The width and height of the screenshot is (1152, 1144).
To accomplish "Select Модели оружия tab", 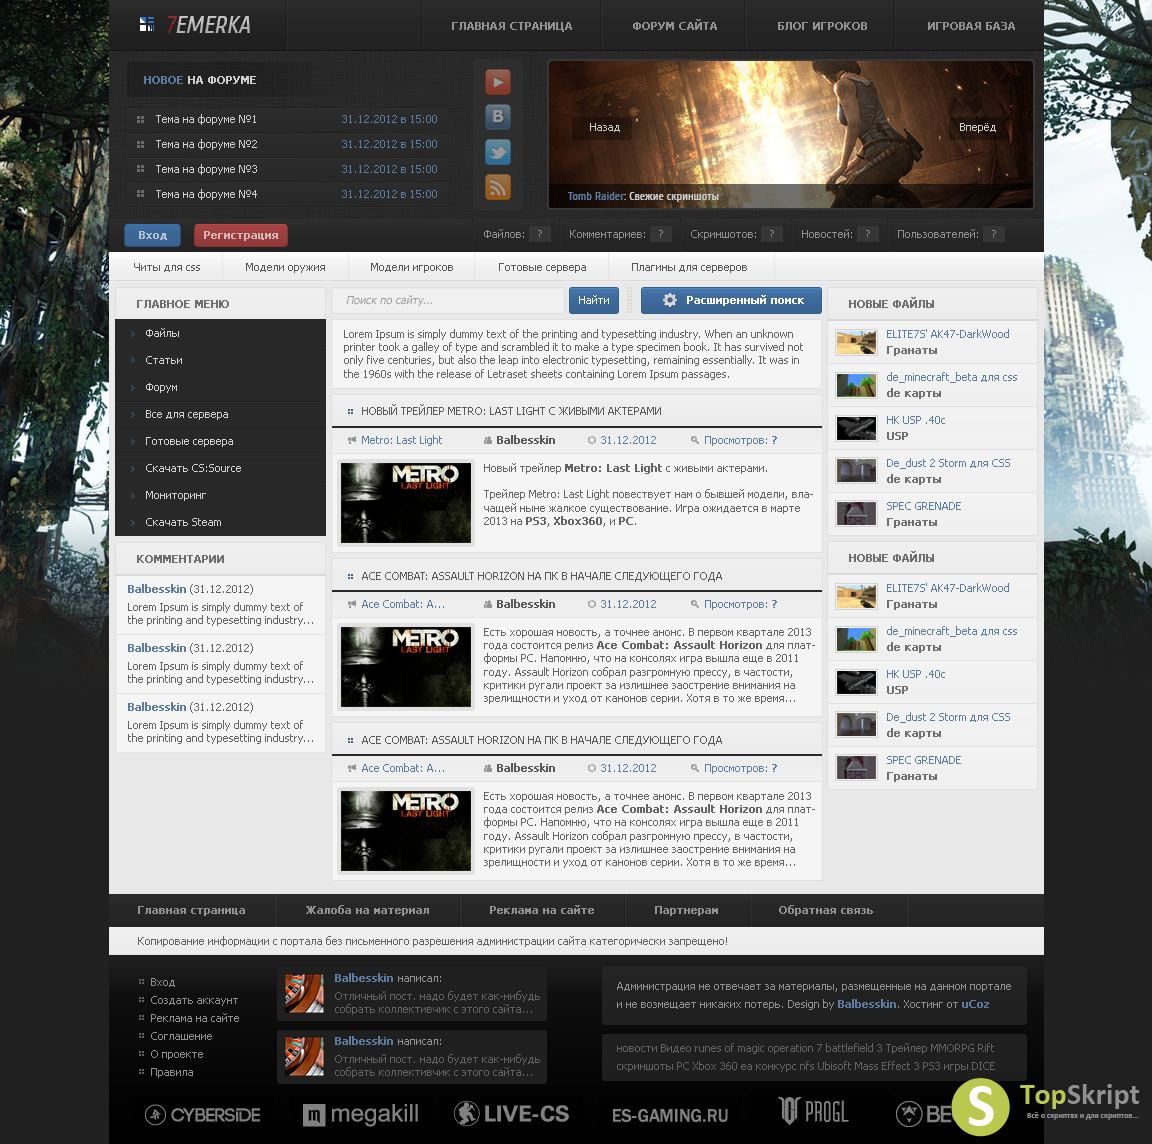I will pyautogui.click(x=285, y=267).
